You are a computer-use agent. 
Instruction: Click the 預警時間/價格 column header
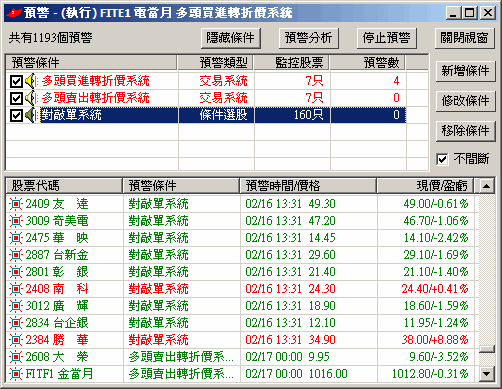pos(308,186)
